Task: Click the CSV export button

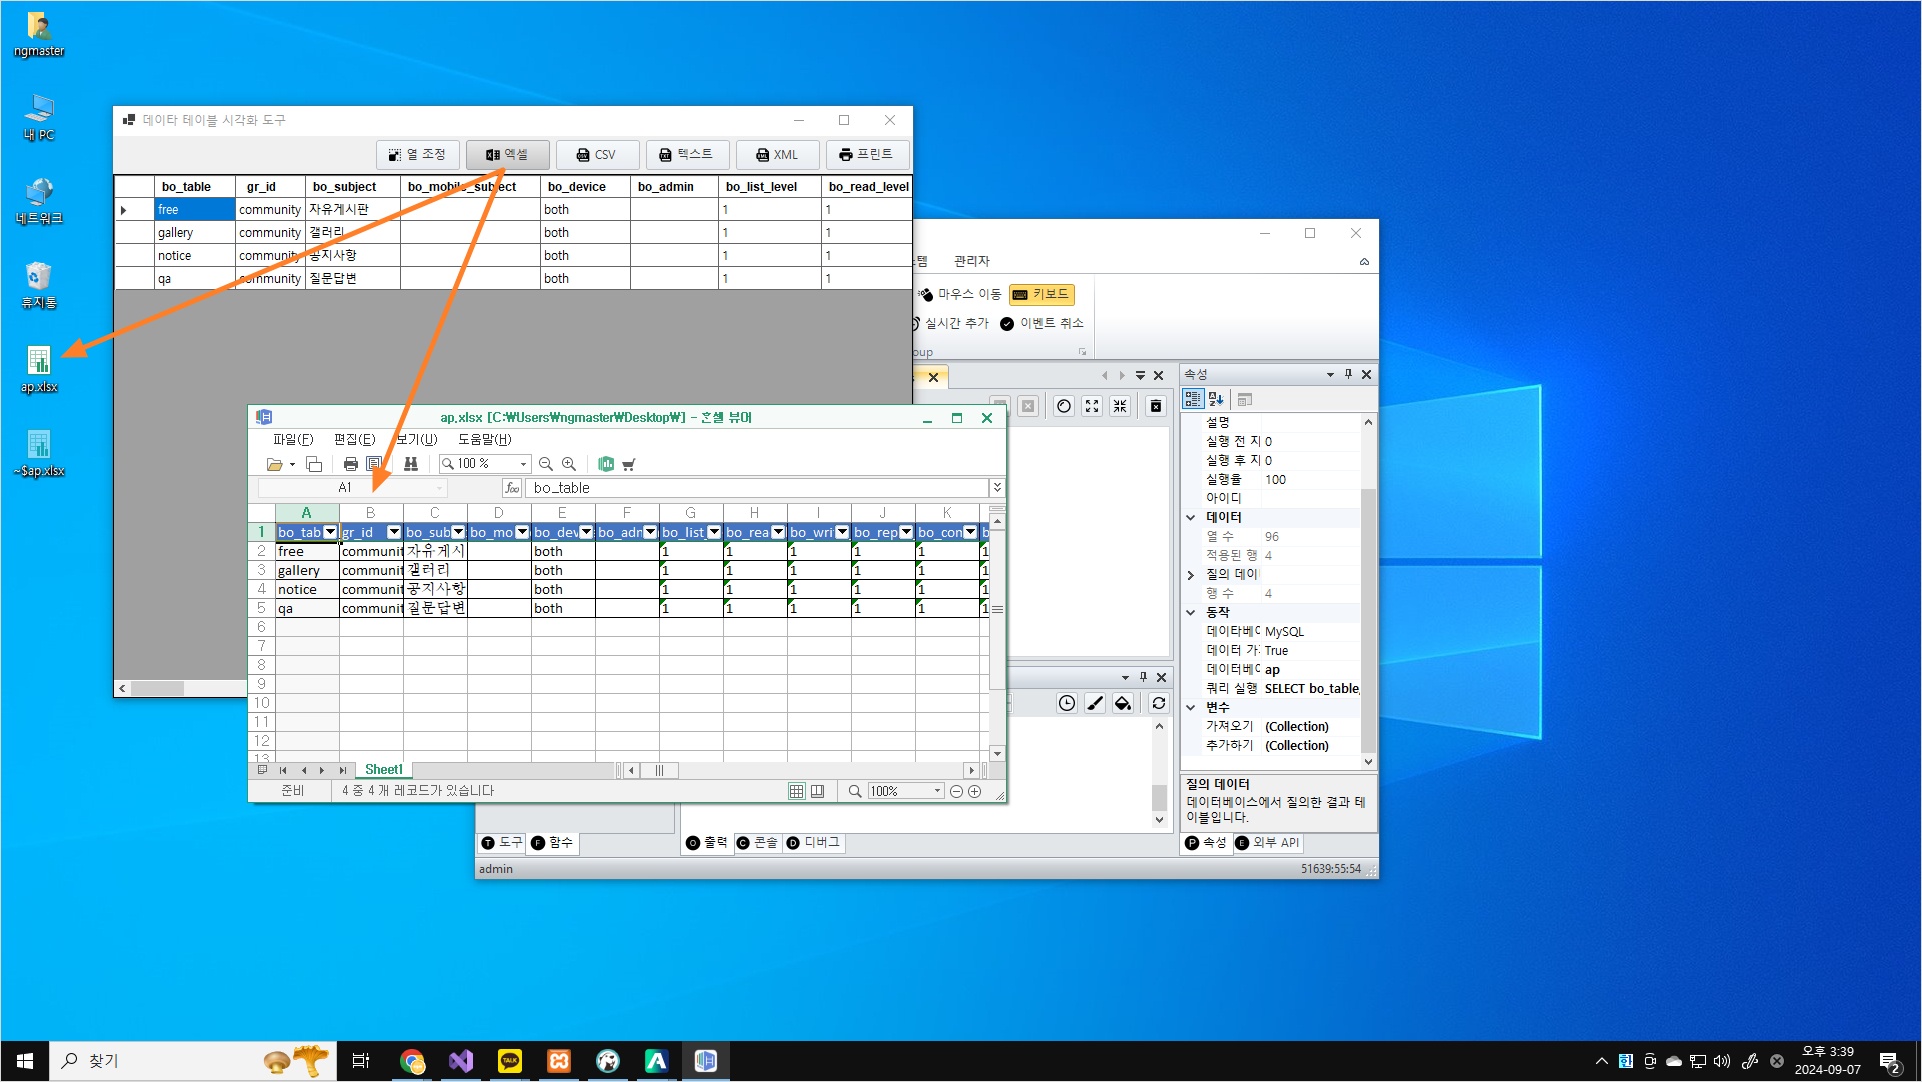Action: tap(597, 155)
